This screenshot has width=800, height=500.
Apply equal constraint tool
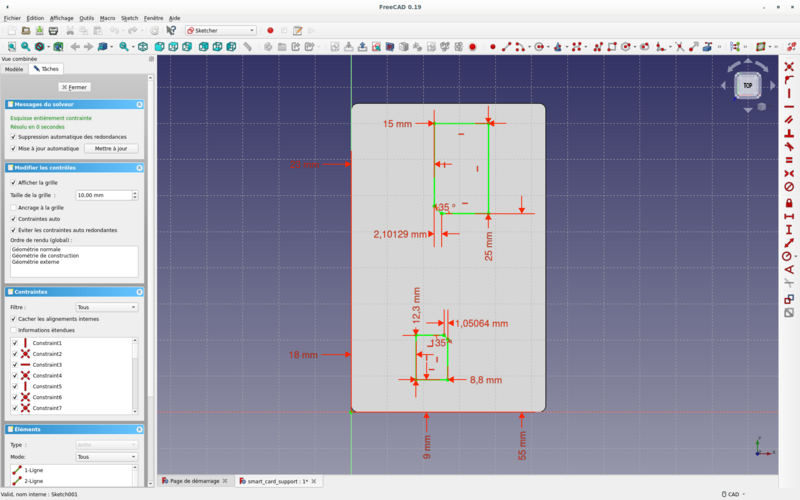click(789, 160)
